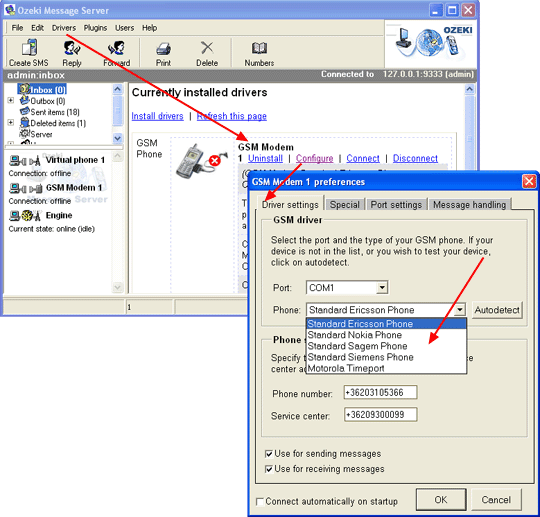The width and height of the screenshot is (540, 517).
Task: Switch to the Port settings tab
Action: pyautogui.click(x=396, y=205)
